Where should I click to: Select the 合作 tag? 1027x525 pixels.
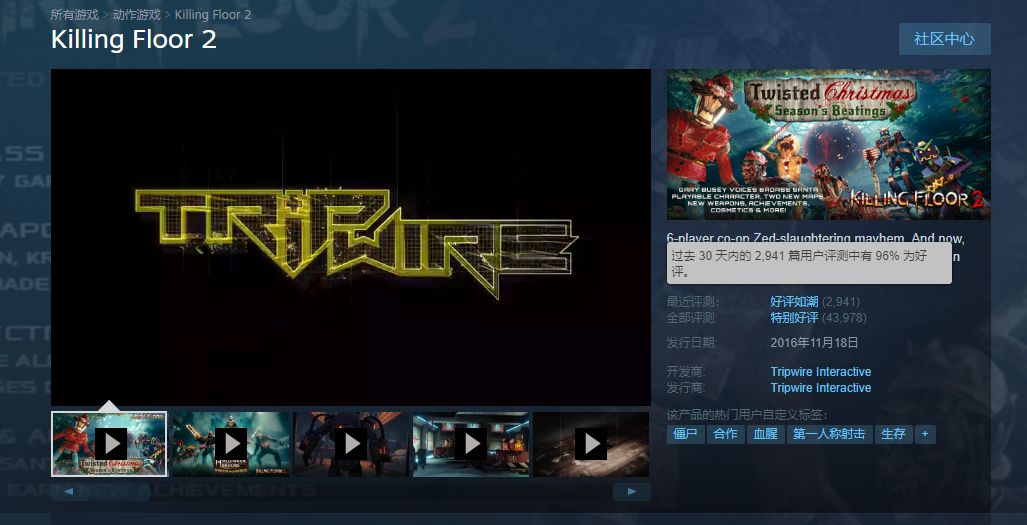click(x=726, y=434)
